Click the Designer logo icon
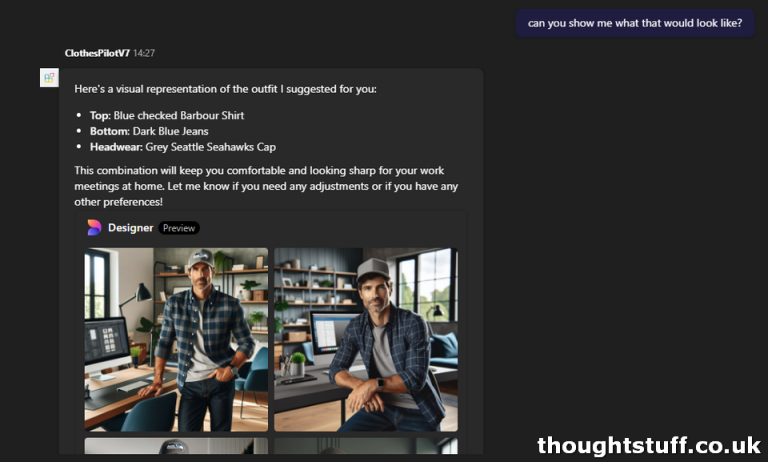 [94, 228]
